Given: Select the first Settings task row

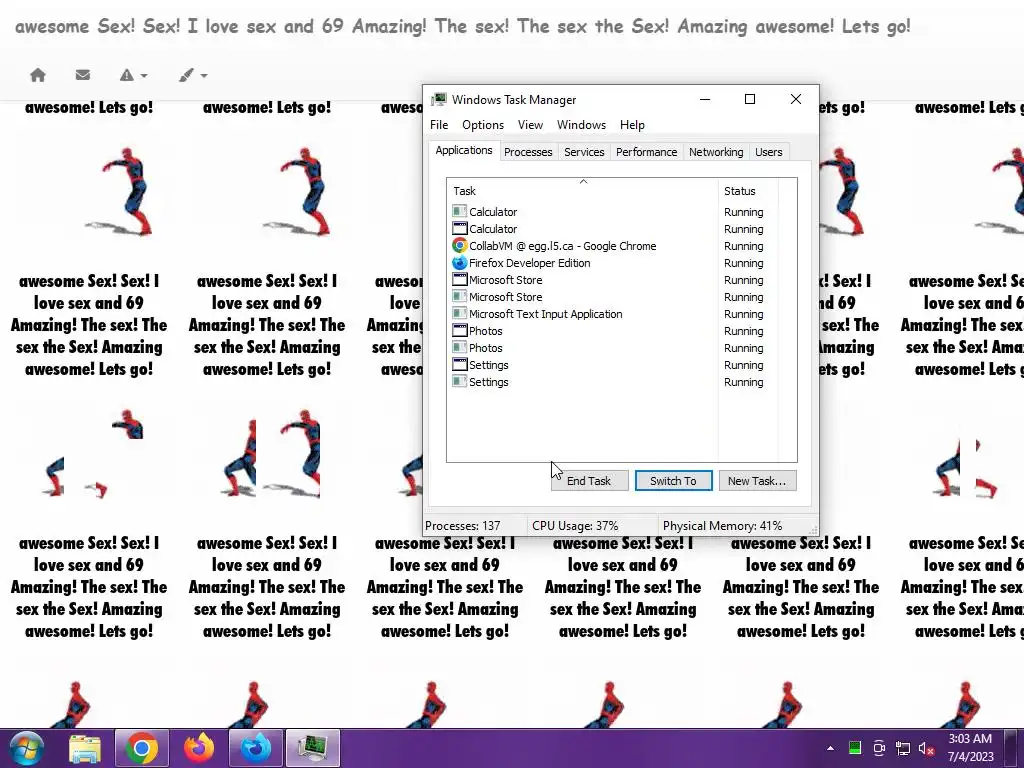Looking at the screenshot, I should click(x=613, y=364).
